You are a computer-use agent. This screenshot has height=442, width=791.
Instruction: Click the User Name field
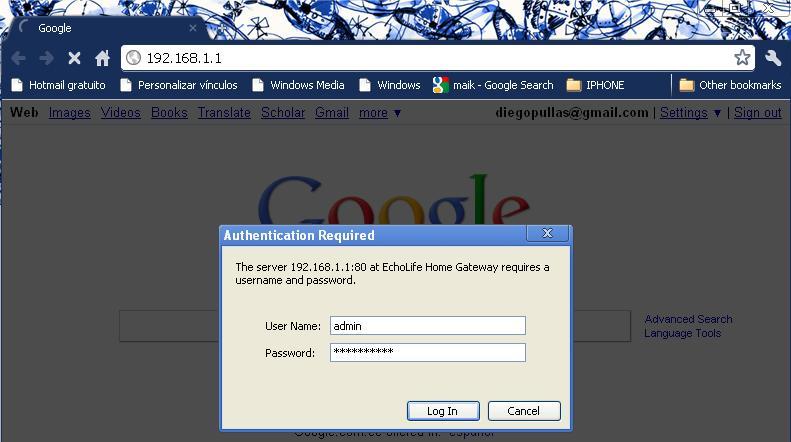(428, 325)
